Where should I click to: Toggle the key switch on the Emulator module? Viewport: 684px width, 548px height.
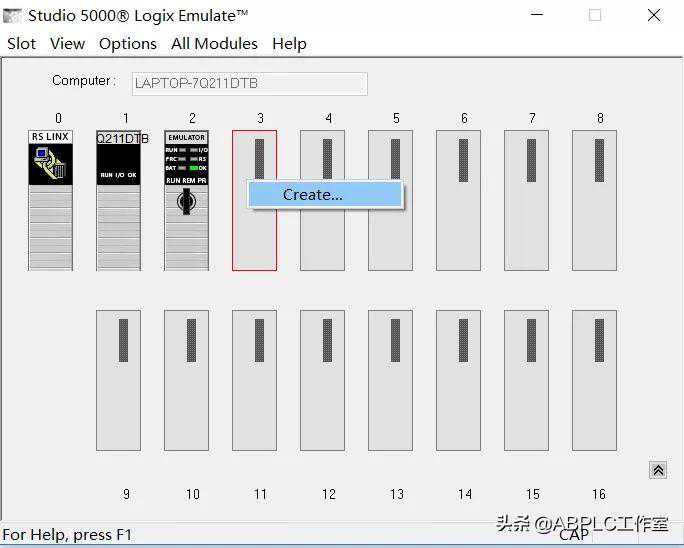click(x=186, y=203)
